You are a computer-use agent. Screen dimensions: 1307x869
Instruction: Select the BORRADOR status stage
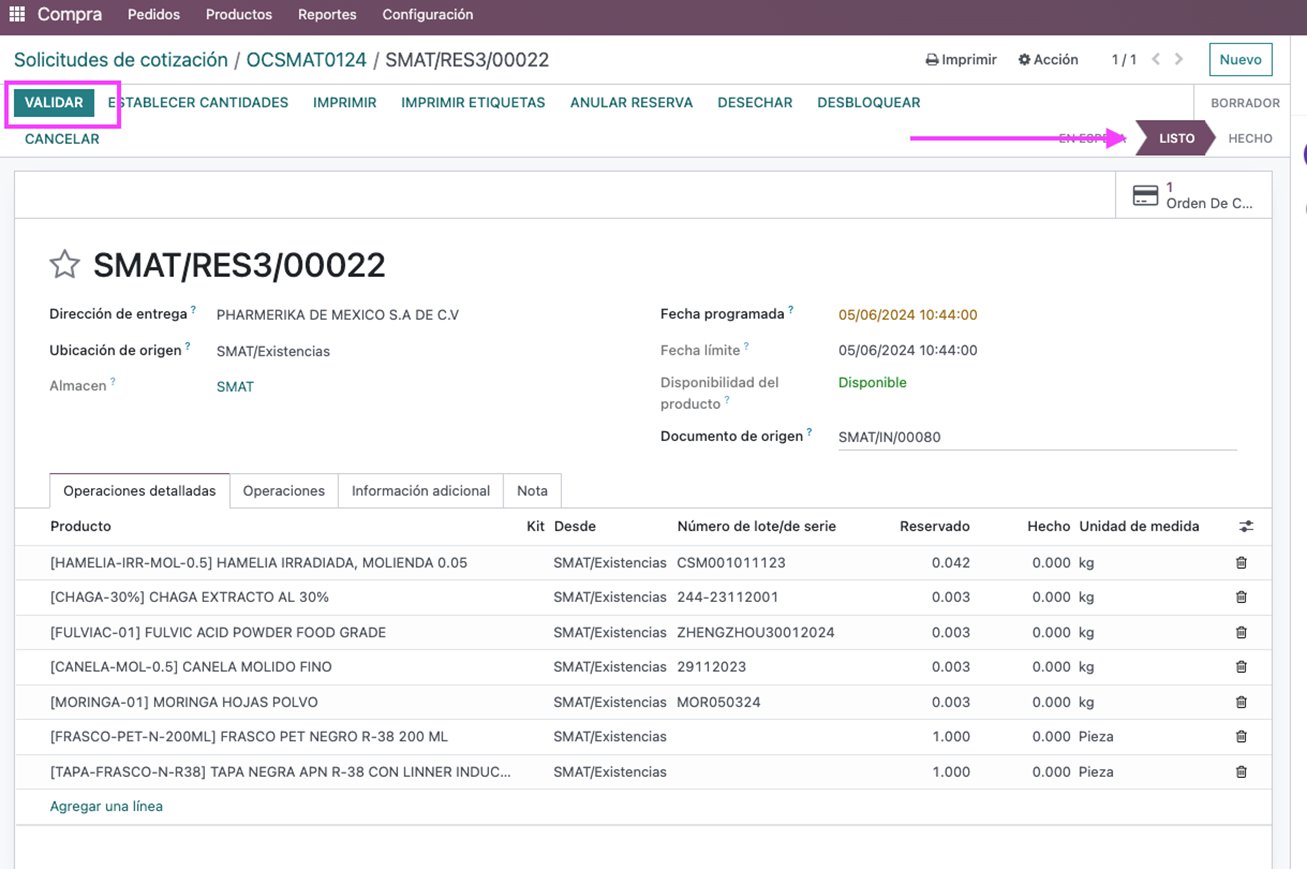pos(1245,103)
